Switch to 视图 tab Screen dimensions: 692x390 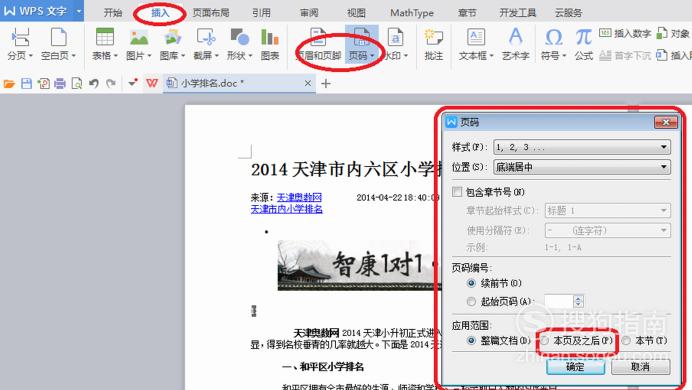[356, 13]
